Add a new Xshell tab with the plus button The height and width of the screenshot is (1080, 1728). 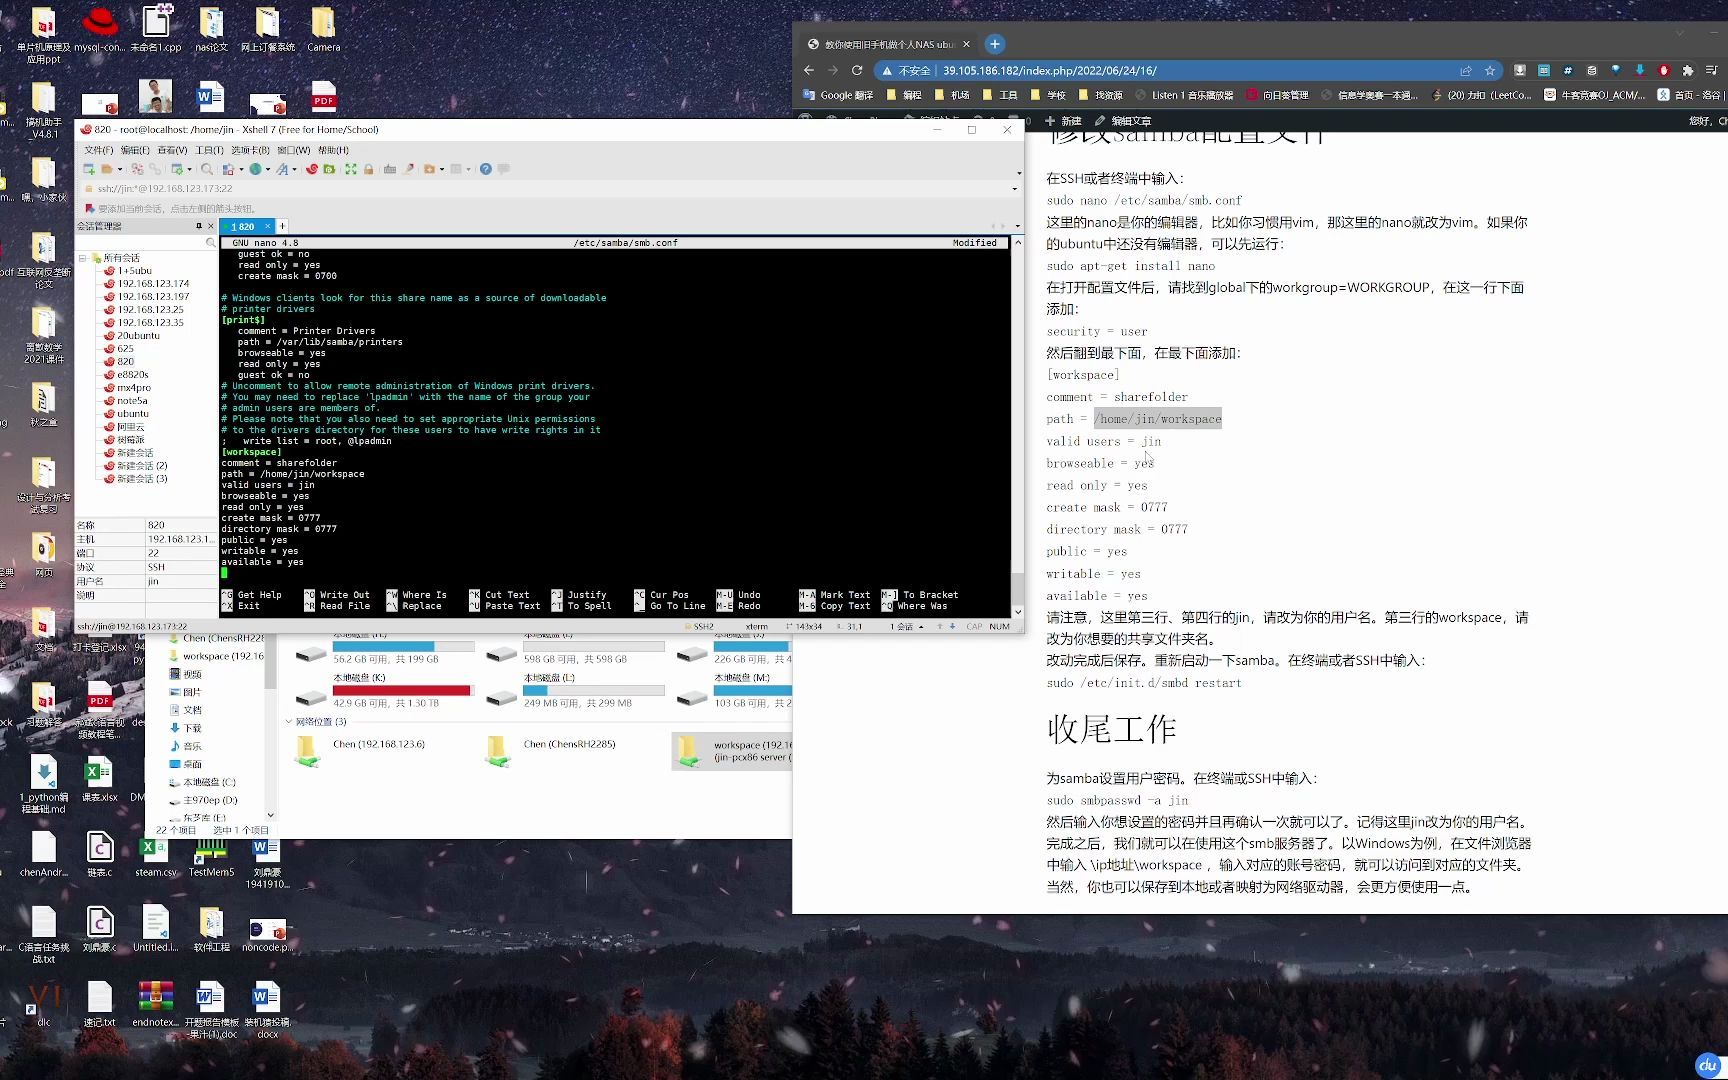282,226
